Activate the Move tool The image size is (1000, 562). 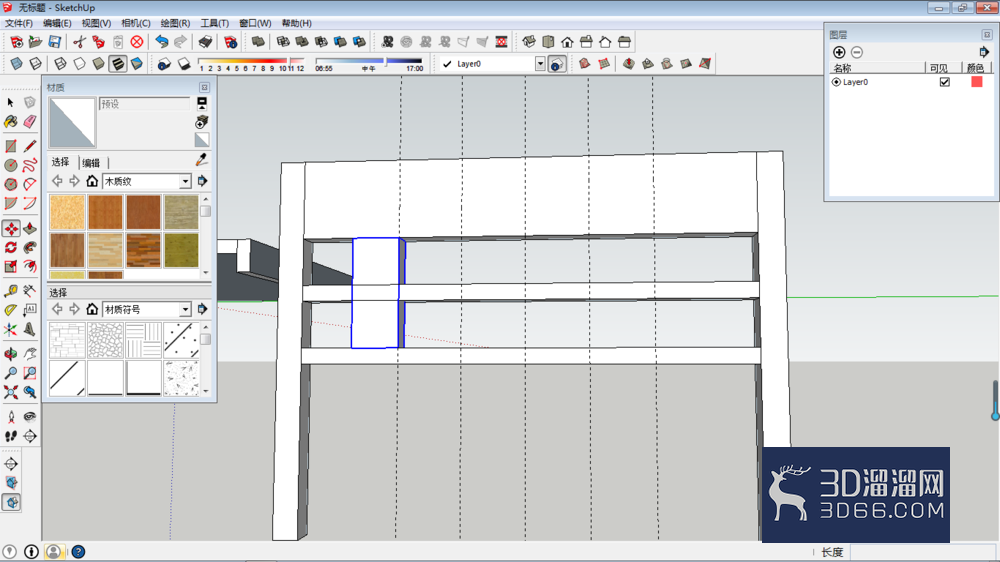coord(10,228)
